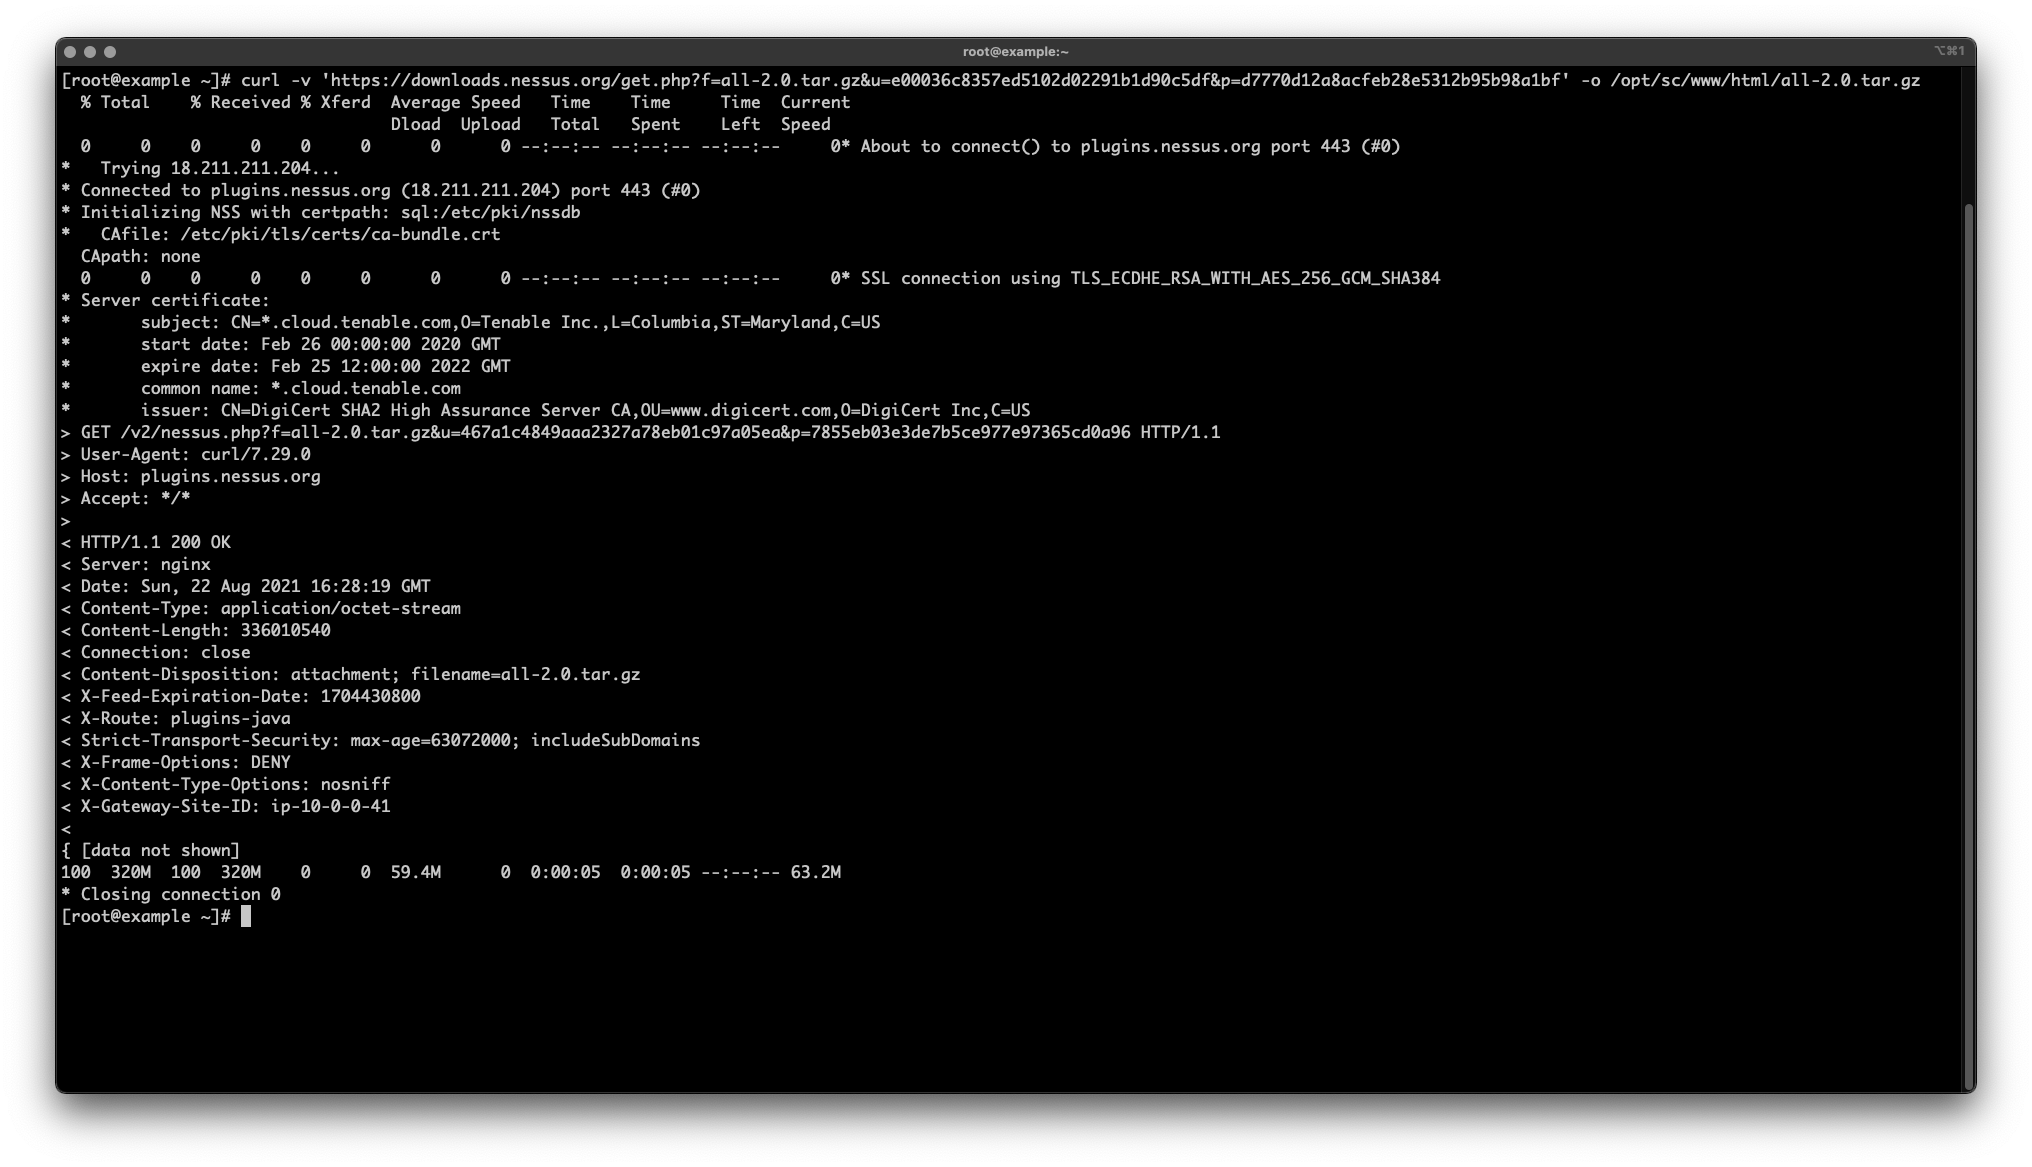Click the Closing connection 0 message
The width and height of the screenshot is (2032, 1167).
tap(180, 894)
